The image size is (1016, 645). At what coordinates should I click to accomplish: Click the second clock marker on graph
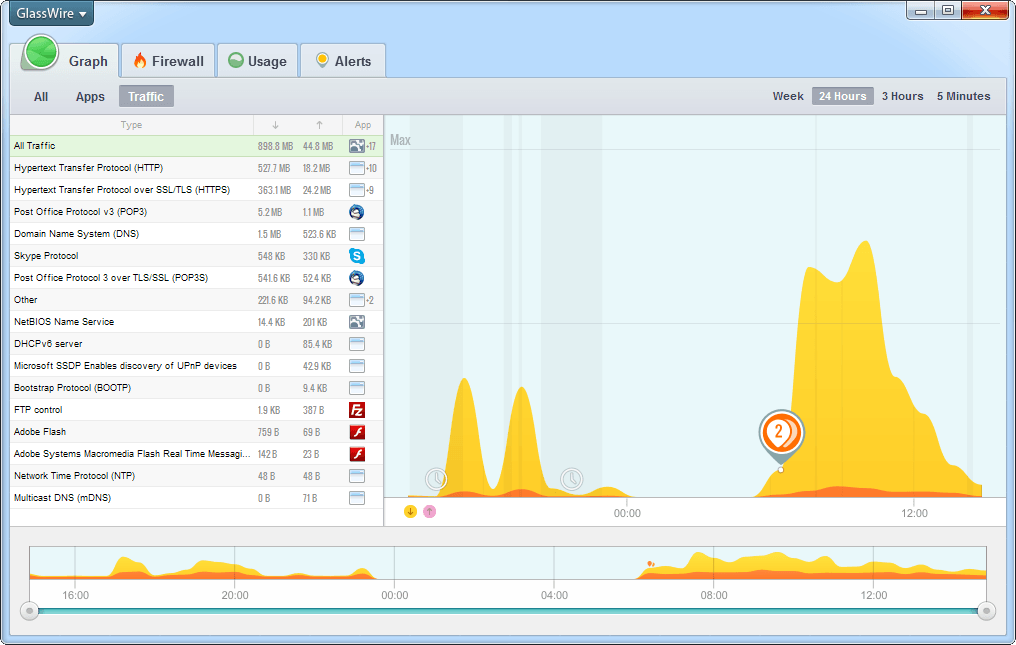click(572, 479)
